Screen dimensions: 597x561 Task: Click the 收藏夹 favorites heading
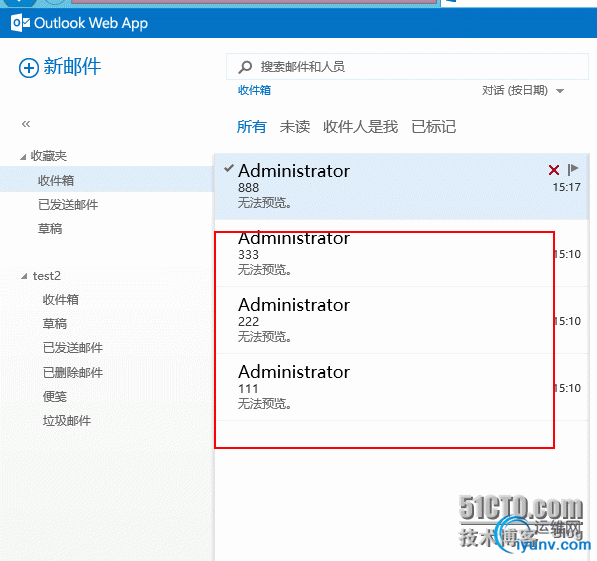[49, 156]
